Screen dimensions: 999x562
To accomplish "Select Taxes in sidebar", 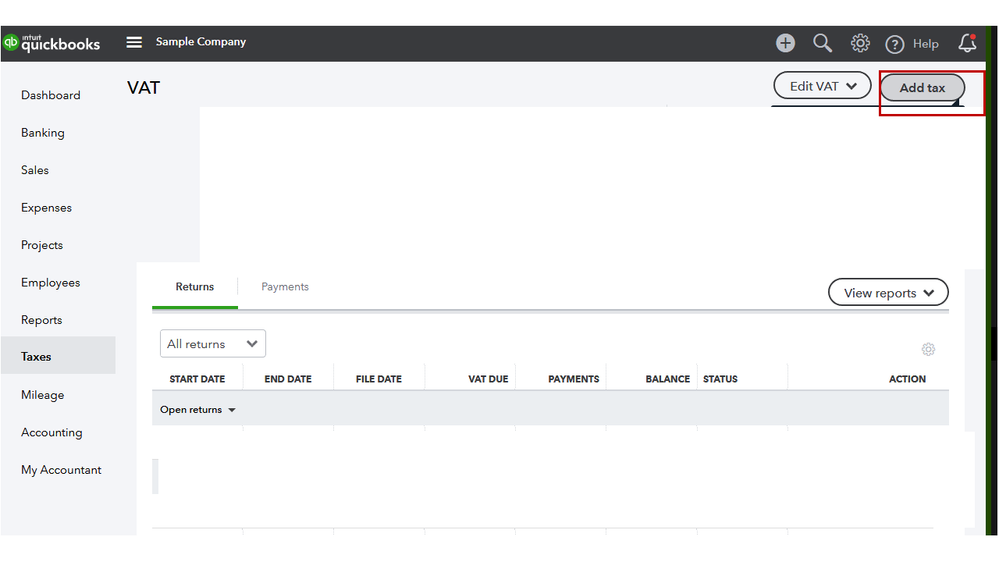I will [x=58, y=356].
